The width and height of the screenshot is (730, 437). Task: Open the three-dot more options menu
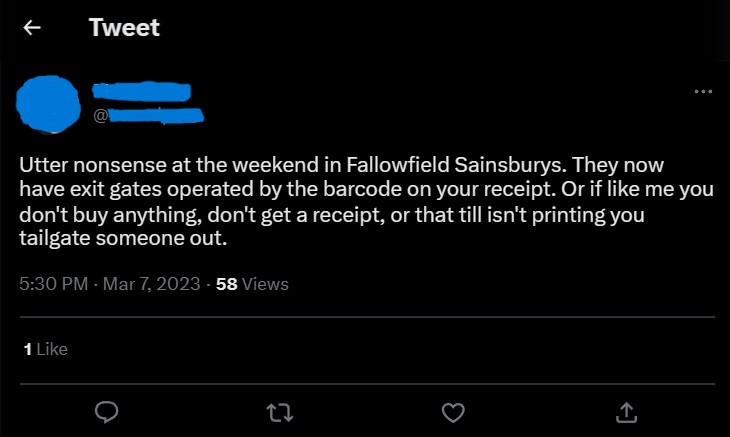[703, 92]
